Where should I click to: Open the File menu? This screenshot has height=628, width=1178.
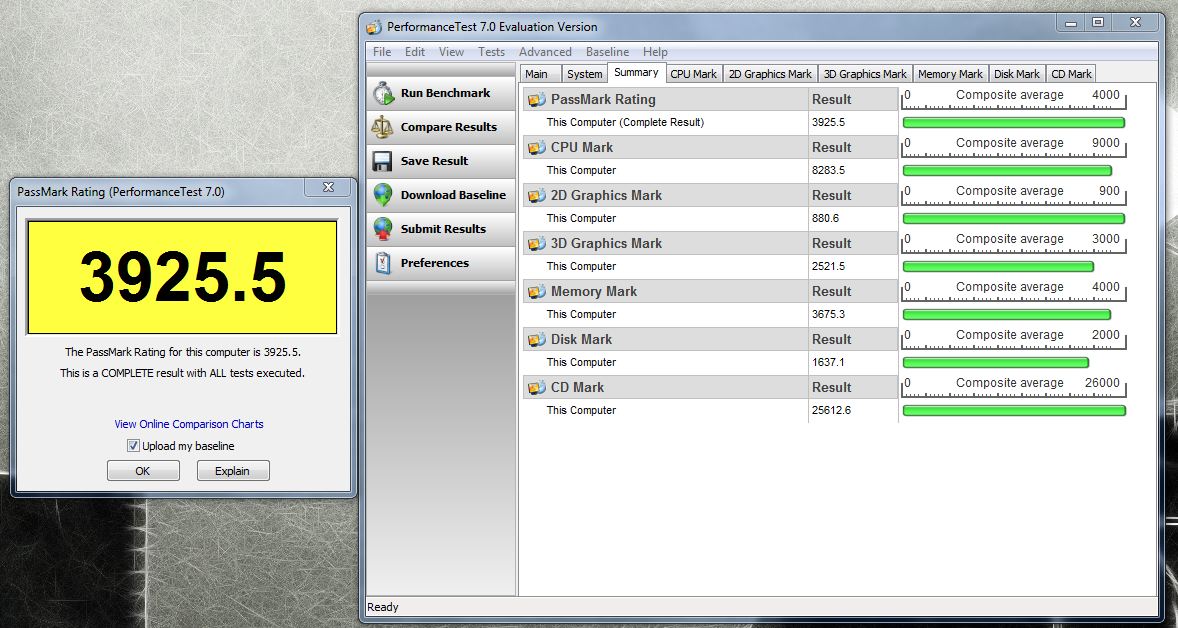click(x=382, y=52)
